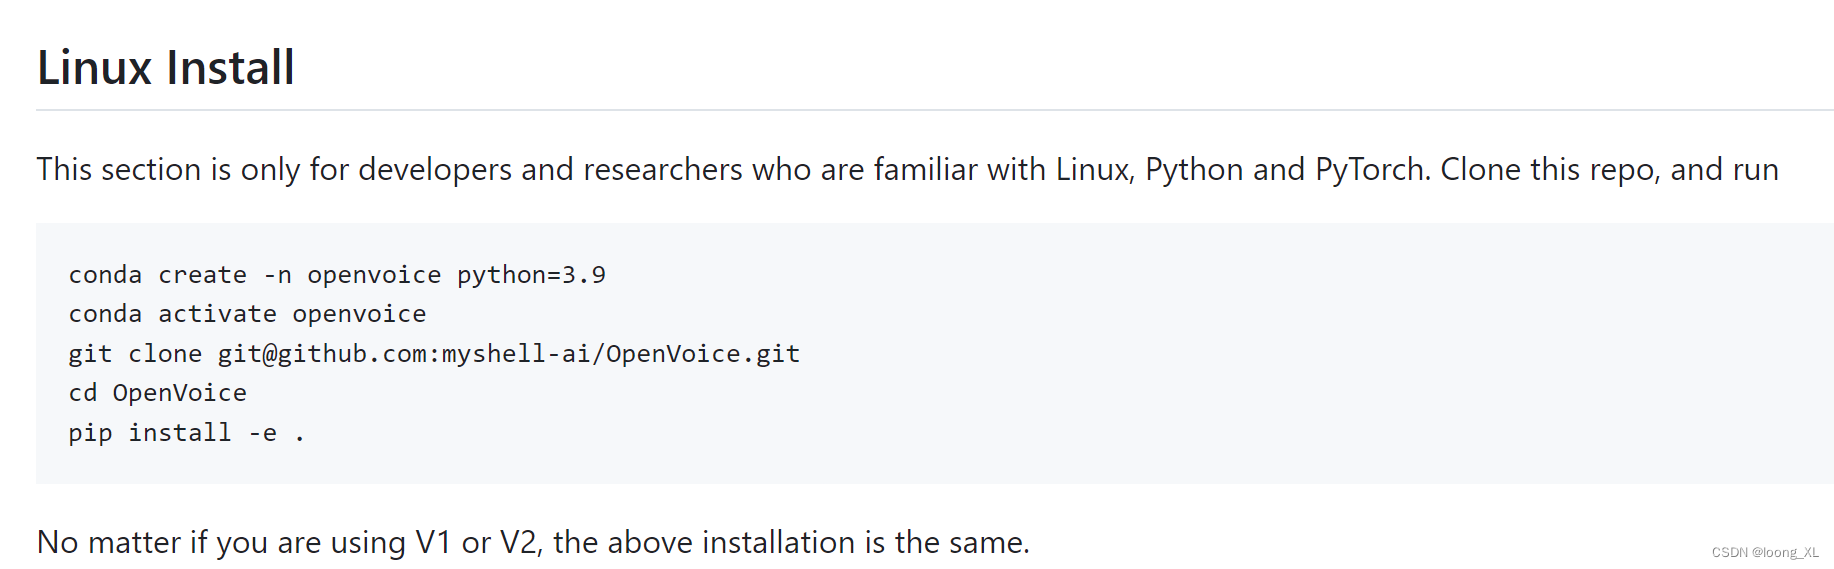Click the "pip install" command text
1834x569 pixels.
(x=149, y=433)
